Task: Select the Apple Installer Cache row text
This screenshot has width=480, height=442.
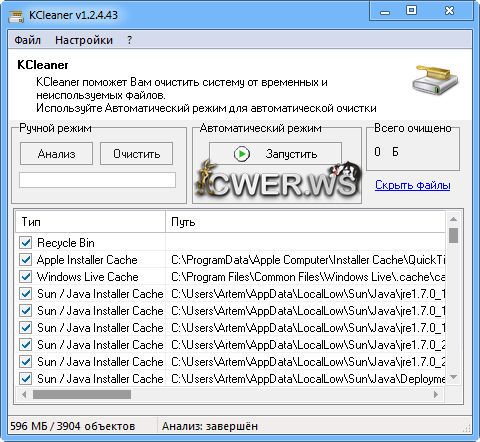Action: [87, 260]
